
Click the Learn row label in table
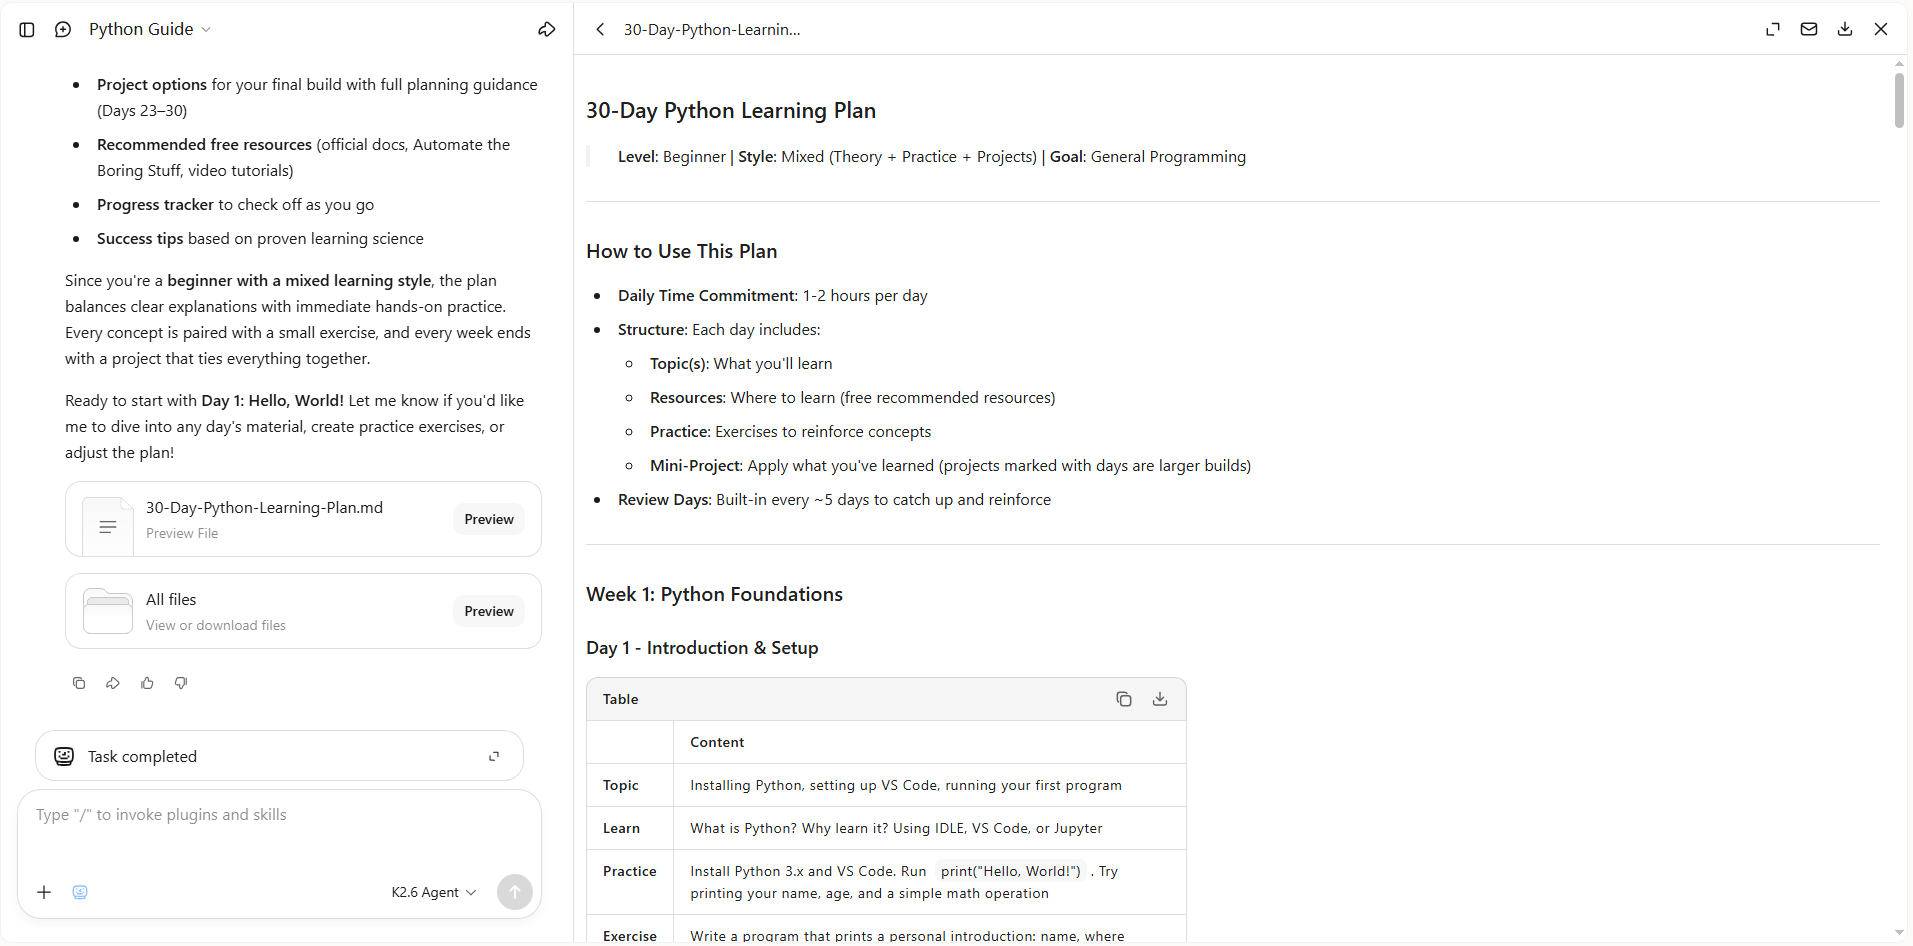click(x=621, y=828)
